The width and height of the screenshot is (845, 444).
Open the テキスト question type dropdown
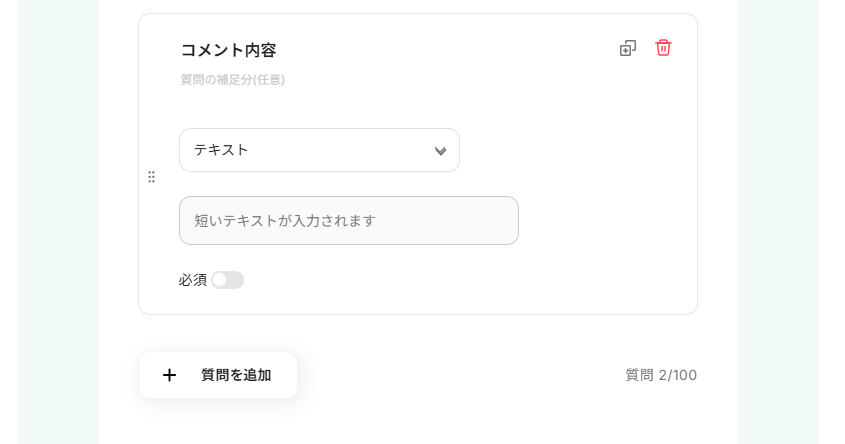pos(319,150)
